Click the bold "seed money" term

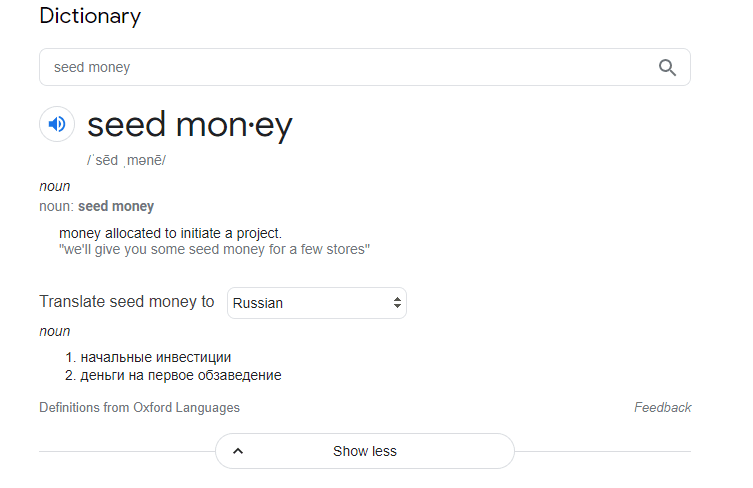(x=116, y=206)
